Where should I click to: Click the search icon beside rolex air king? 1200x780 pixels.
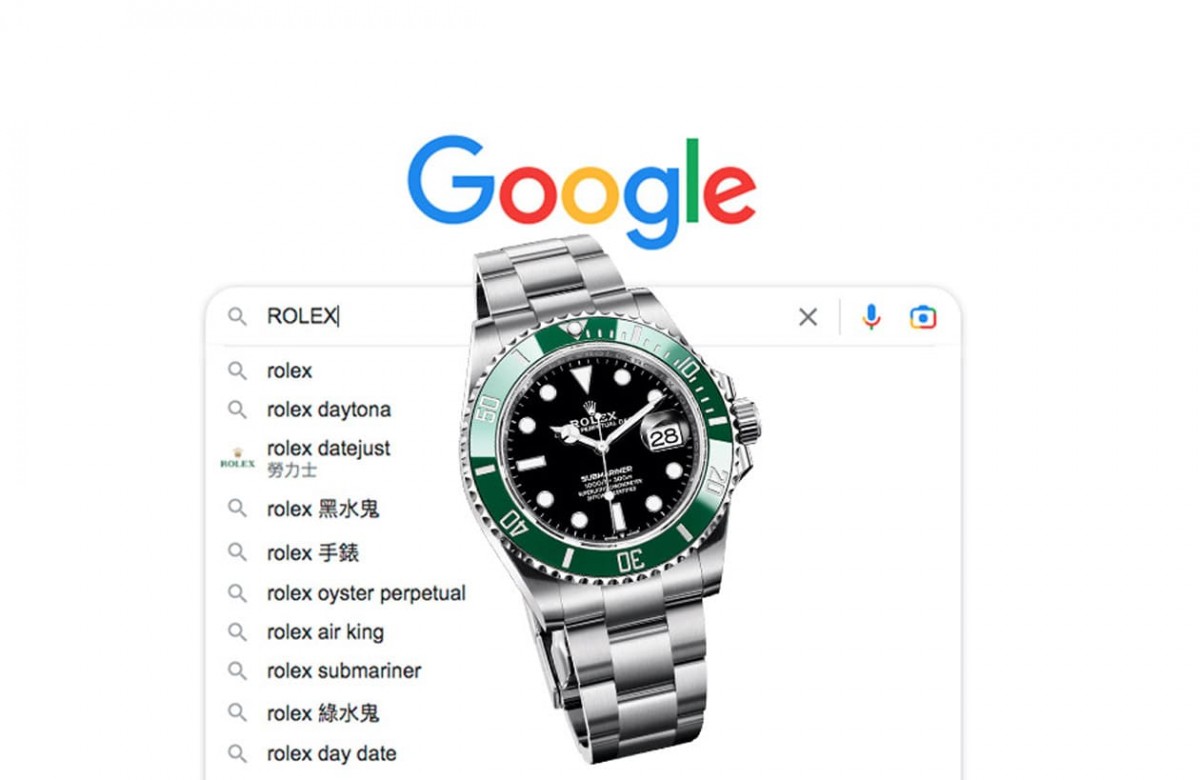click(237, 632)
